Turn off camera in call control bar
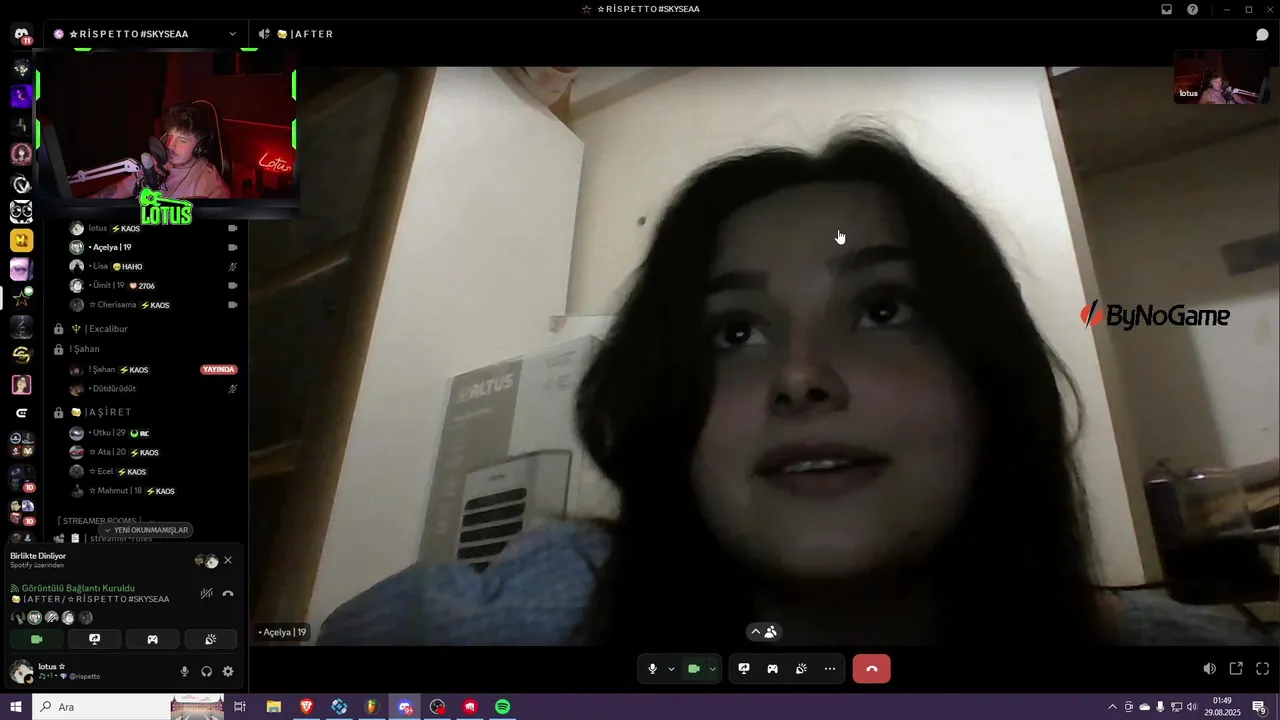 [694, 669]
